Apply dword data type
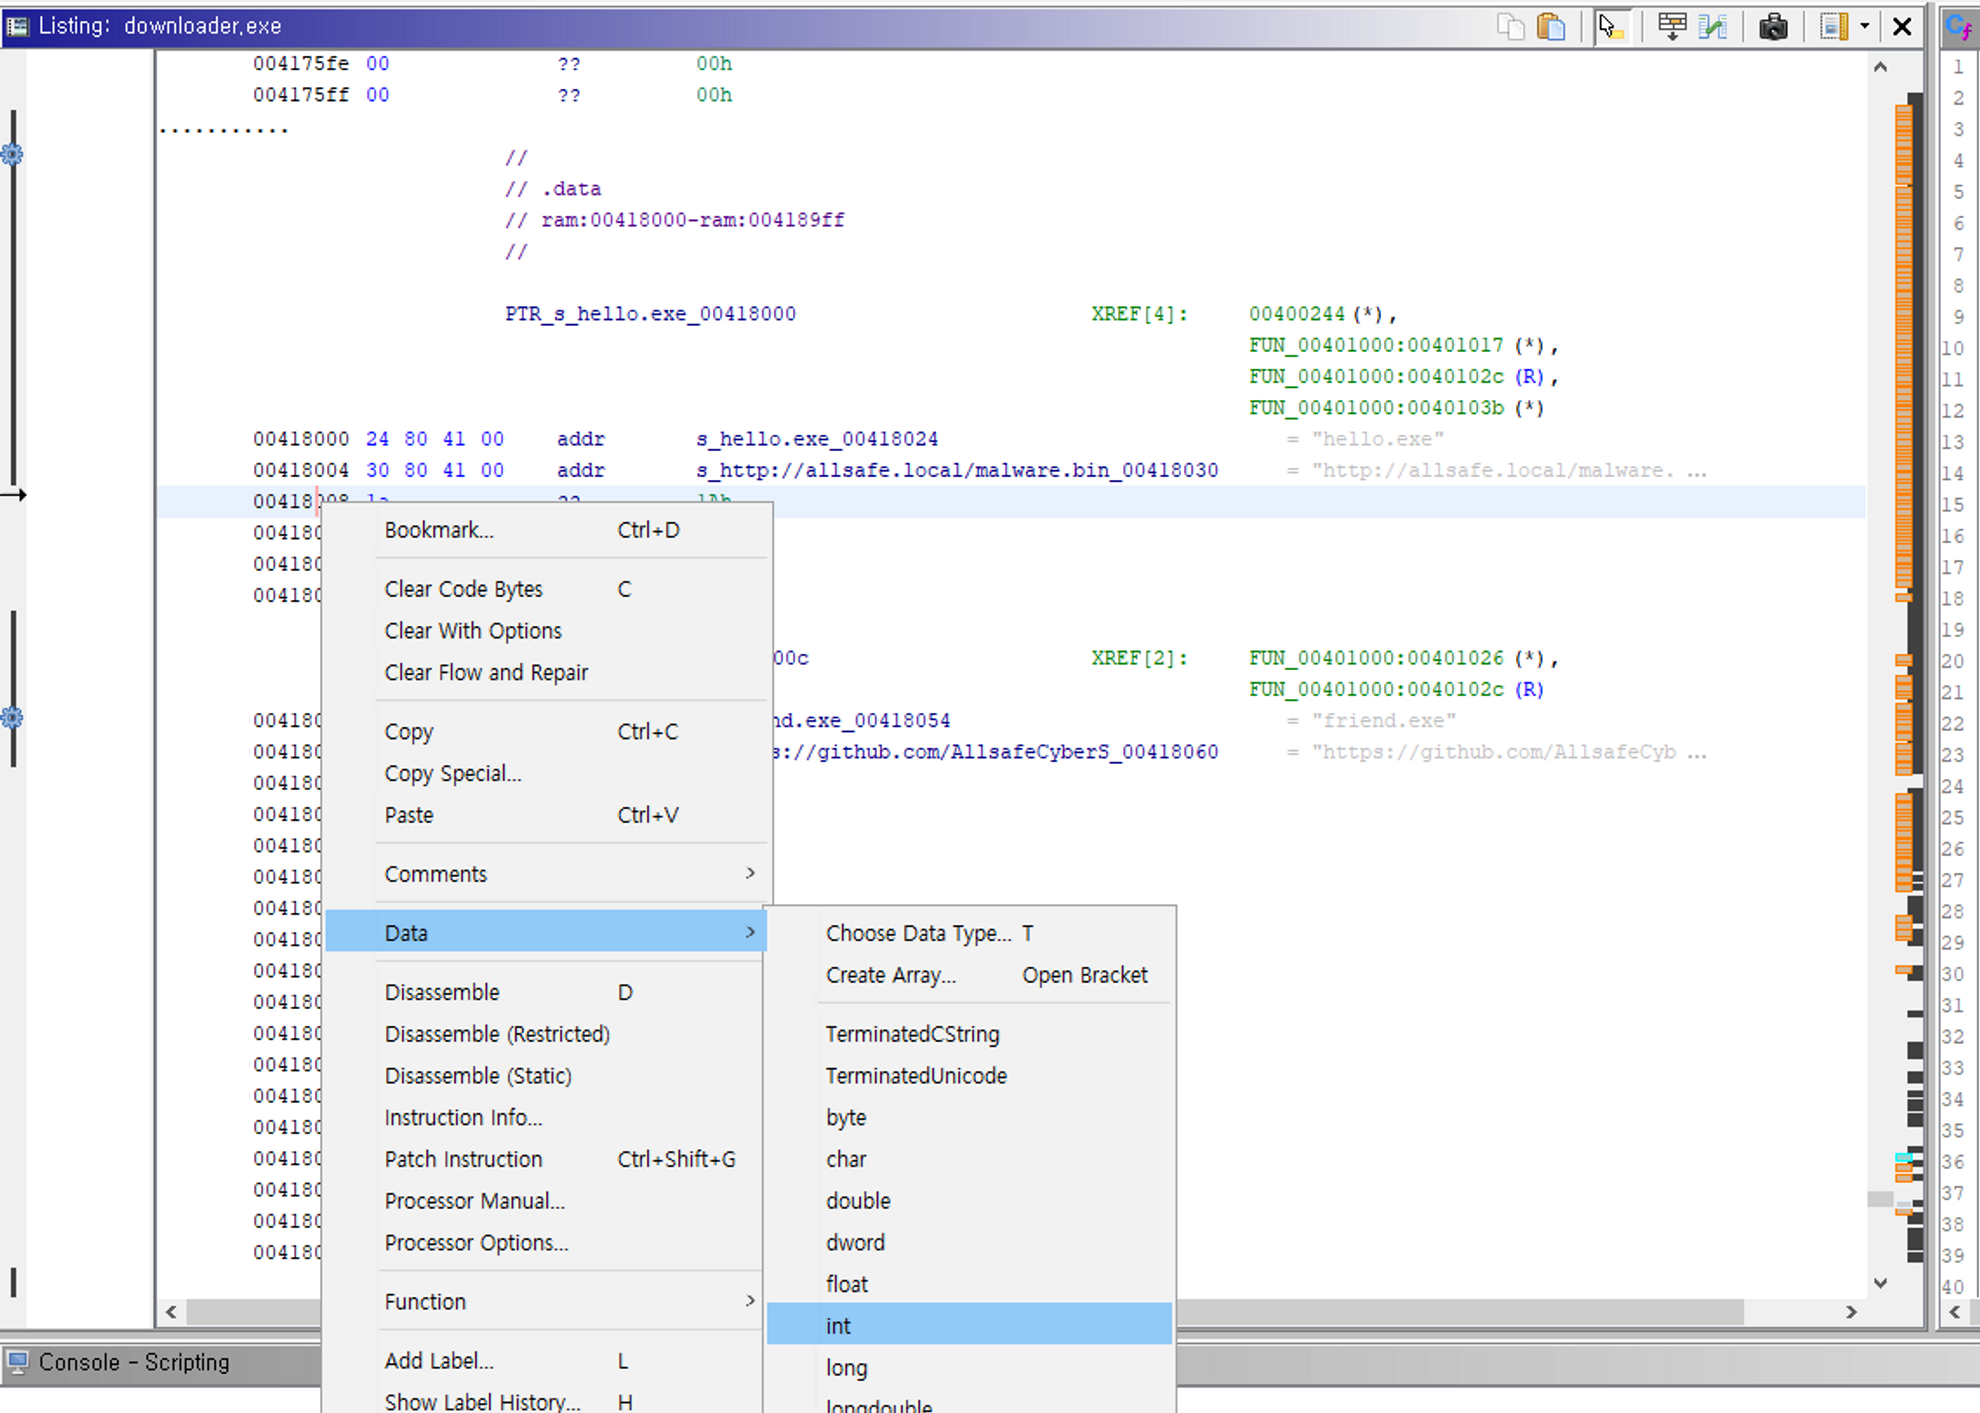 coord(969,1243)
